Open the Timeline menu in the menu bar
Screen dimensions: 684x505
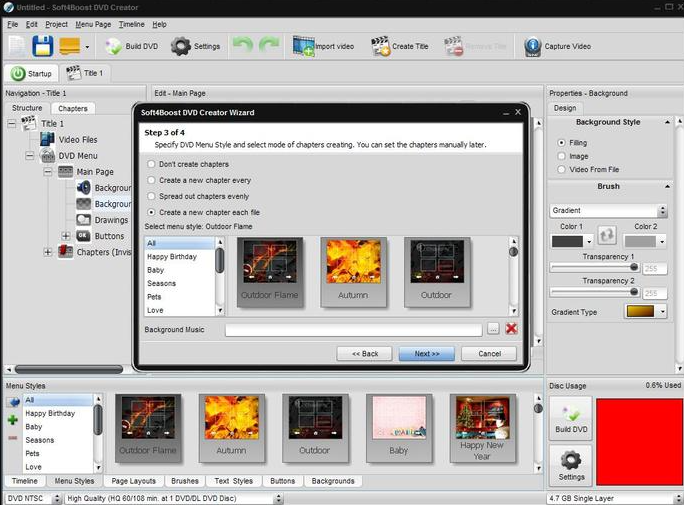[x=131, y=24]
